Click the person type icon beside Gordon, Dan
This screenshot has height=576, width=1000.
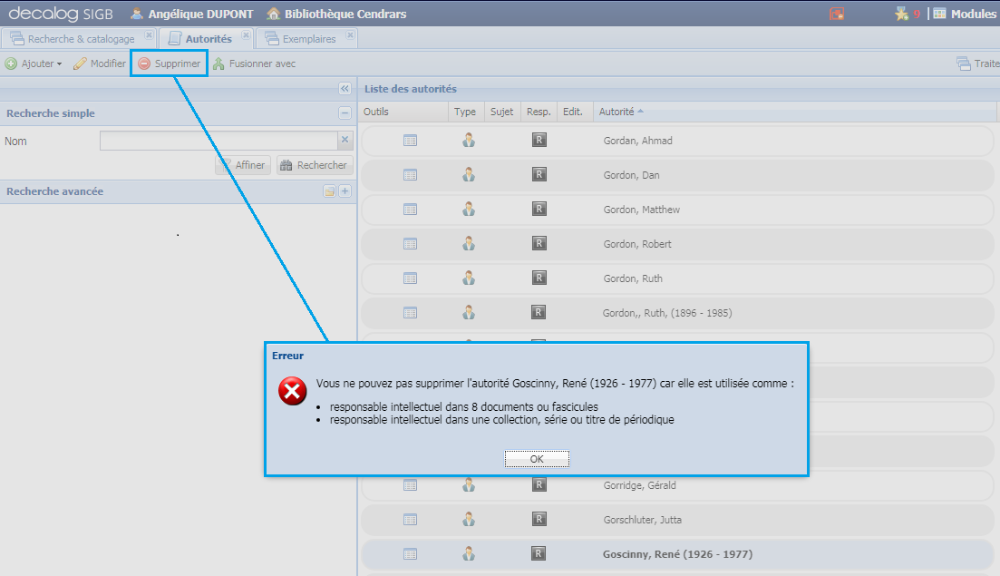(x=469, y=174)
